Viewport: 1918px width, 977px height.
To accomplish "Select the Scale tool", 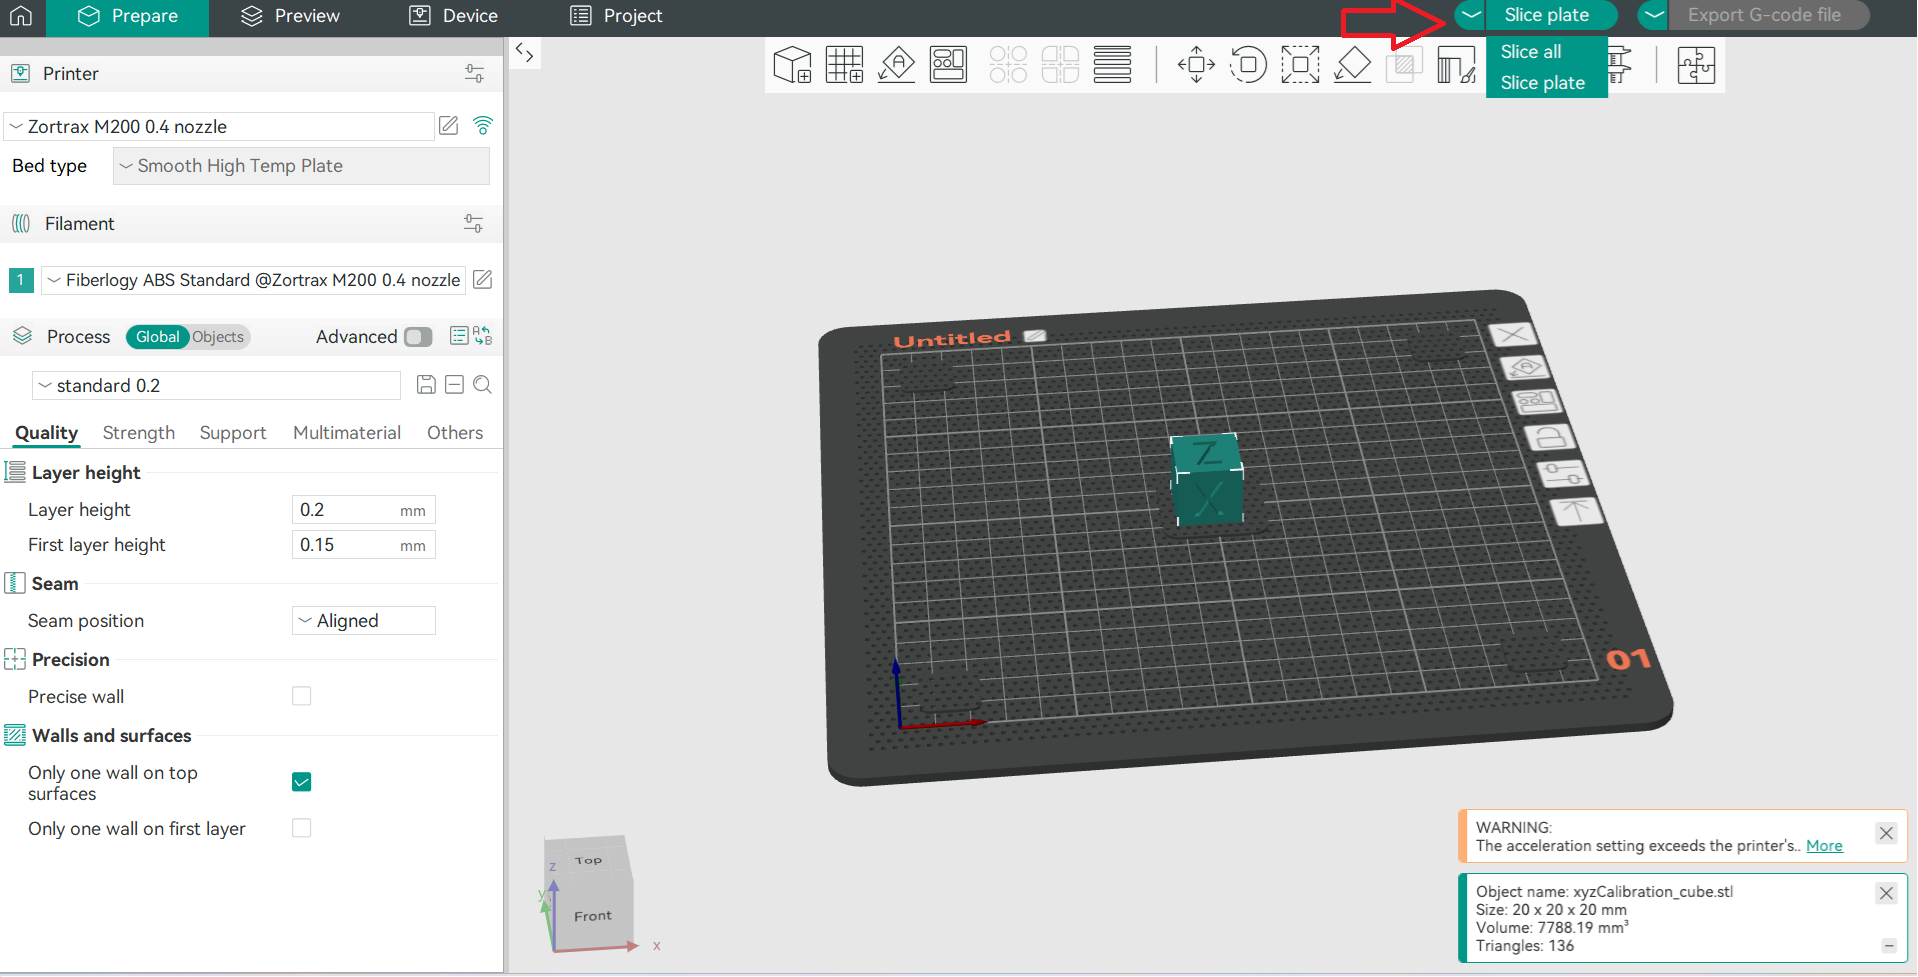I will 1300,65.
